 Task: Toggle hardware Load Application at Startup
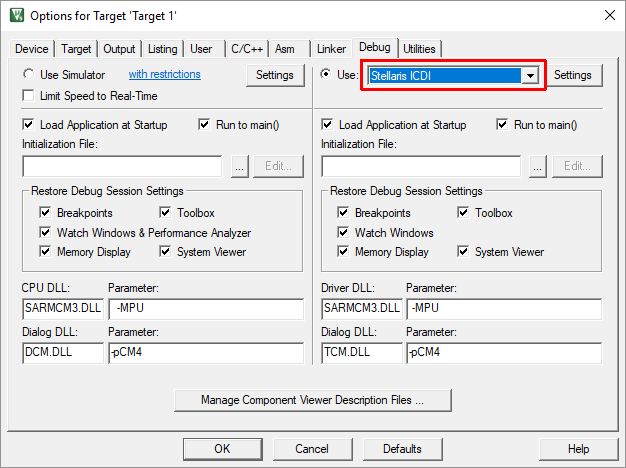pos(327,125)
